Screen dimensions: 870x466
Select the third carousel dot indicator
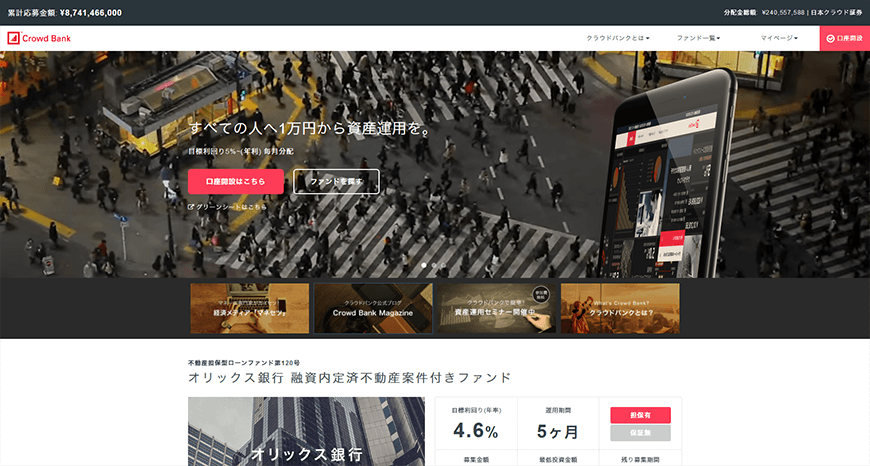click(x=443, y=266)
